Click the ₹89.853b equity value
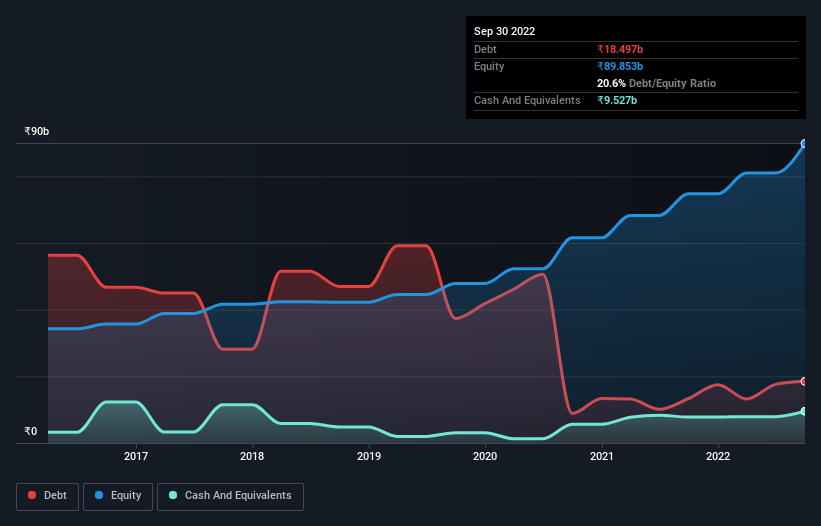Image resolution: width=821 pixels, height=526 pixels. [x=620, y=66]
